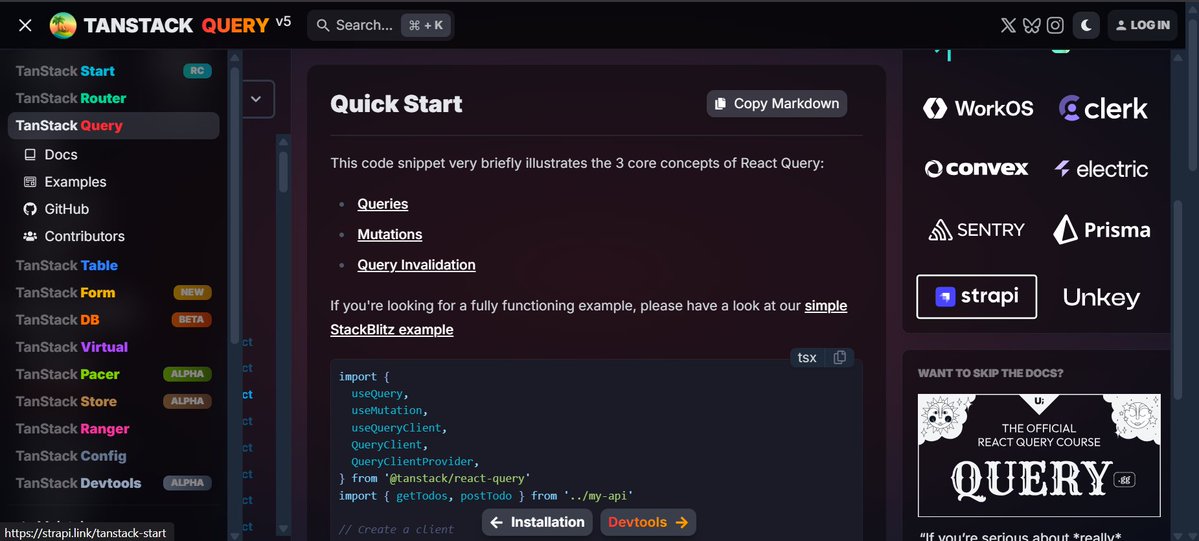Open X (Twitter) social link icon
This screenshot has height=541, width=1199.
(1009, 25)
